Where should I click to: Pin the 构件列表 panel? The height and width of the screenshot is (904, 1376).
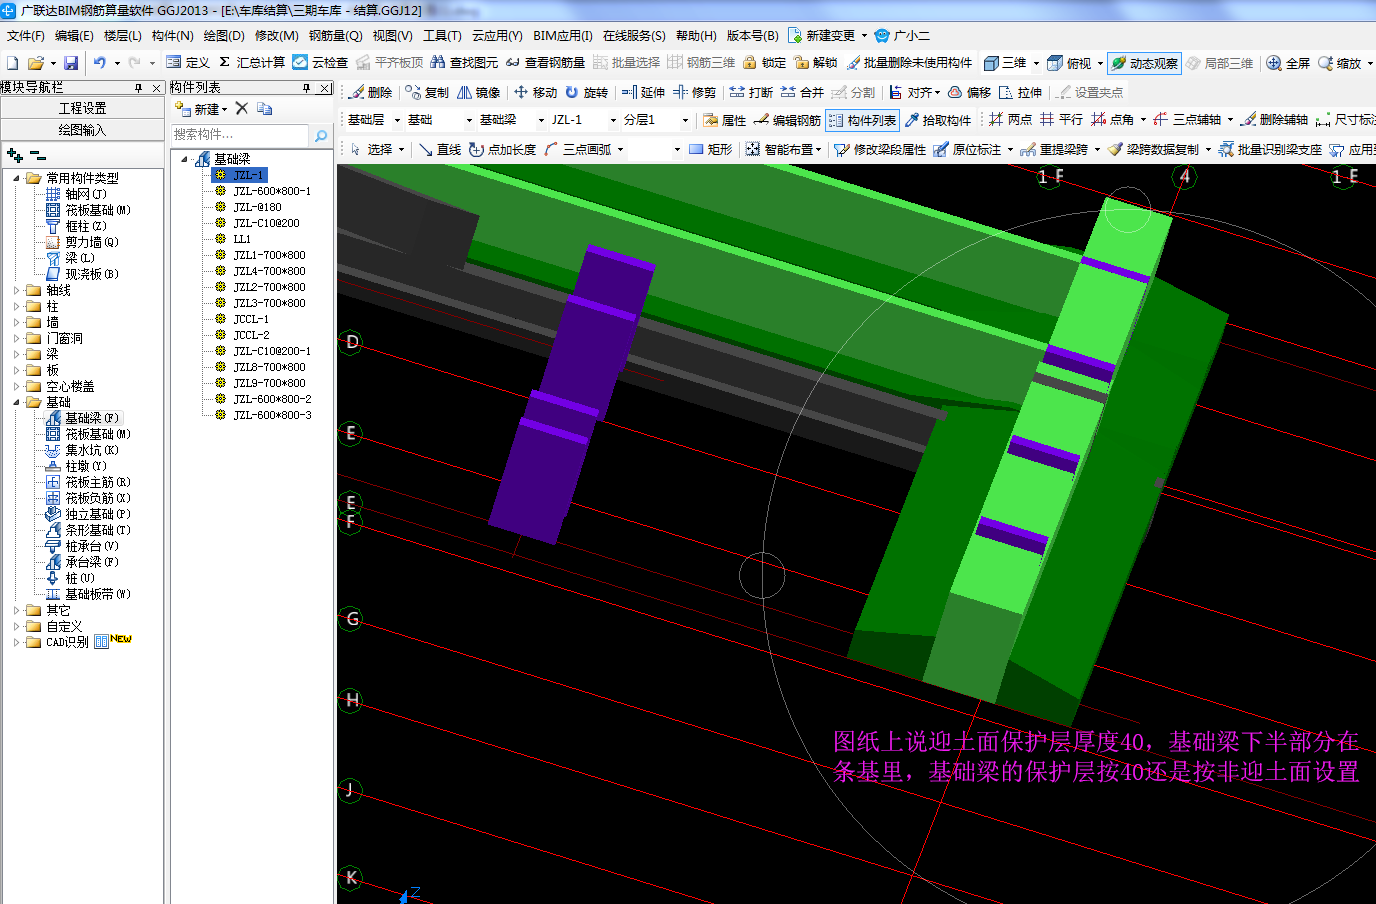coord(307,88)
